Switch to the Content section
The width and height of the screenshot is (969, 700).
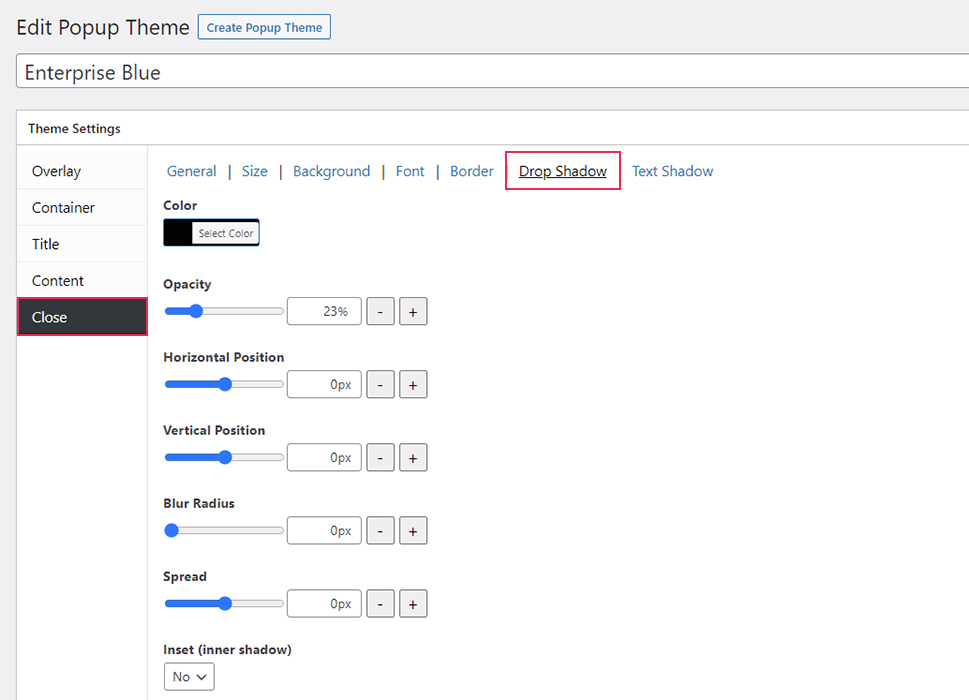[x=56, y=280]
